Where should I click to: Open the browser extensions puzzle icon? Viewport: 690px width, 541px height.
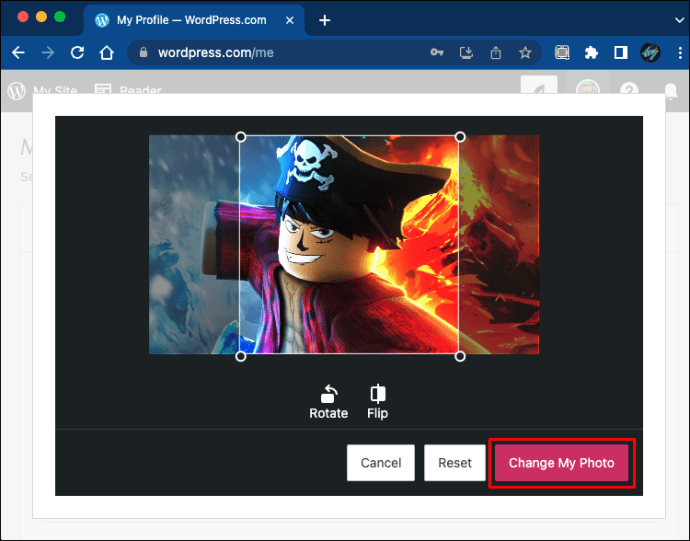tap(591, 53)
